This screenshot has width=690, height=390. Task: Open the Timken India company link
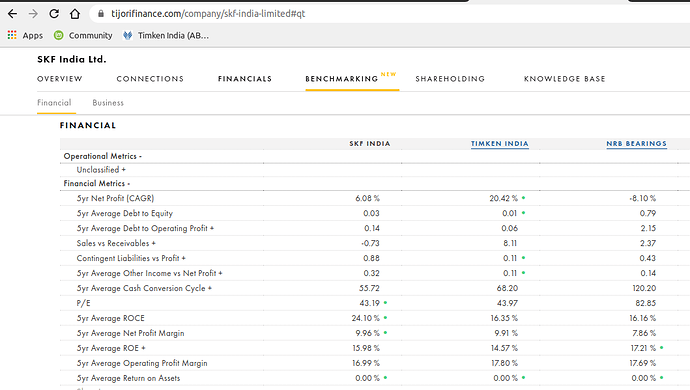coord(499,143)
